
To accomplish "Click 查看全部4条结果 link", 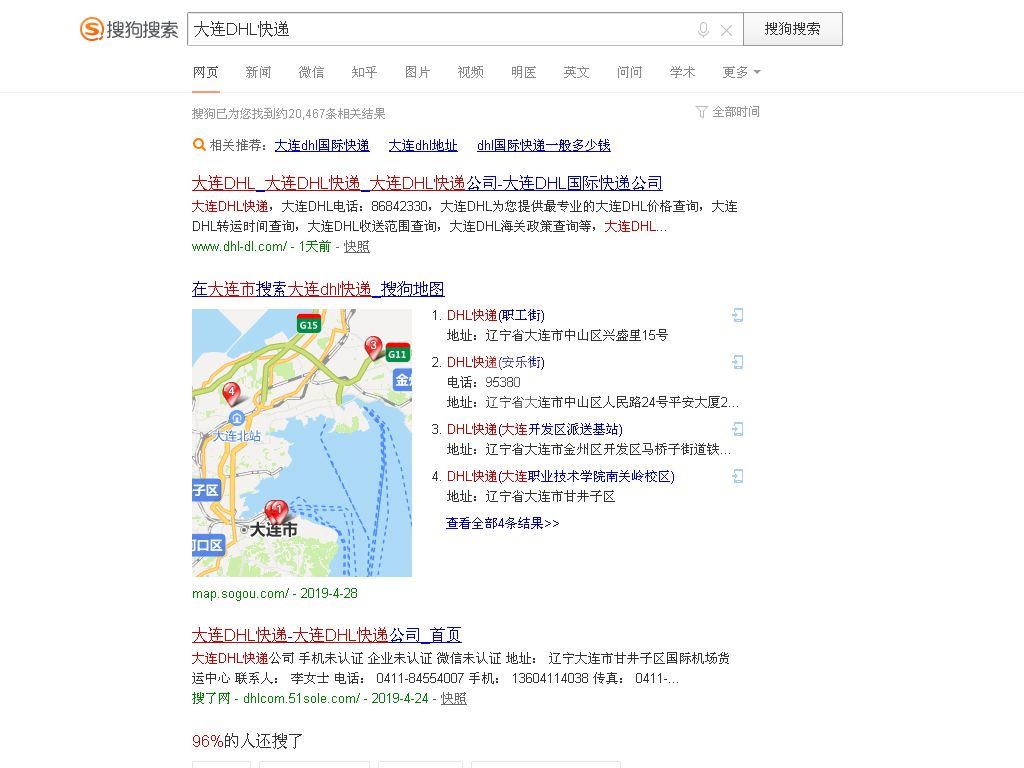I will pyautogui.click(x=503, y=523).
